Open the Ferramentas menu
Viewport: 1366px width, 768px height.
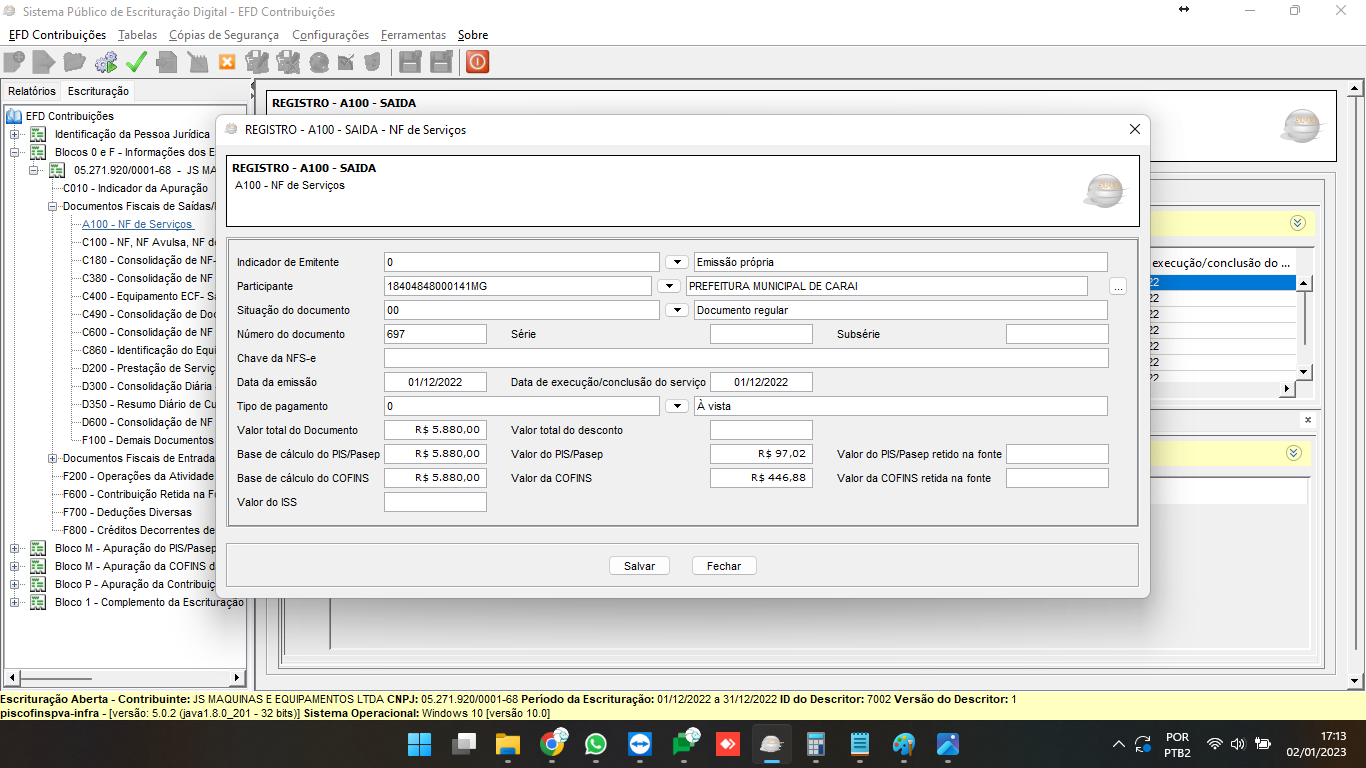pyautogui.click(x=413, y=35)
